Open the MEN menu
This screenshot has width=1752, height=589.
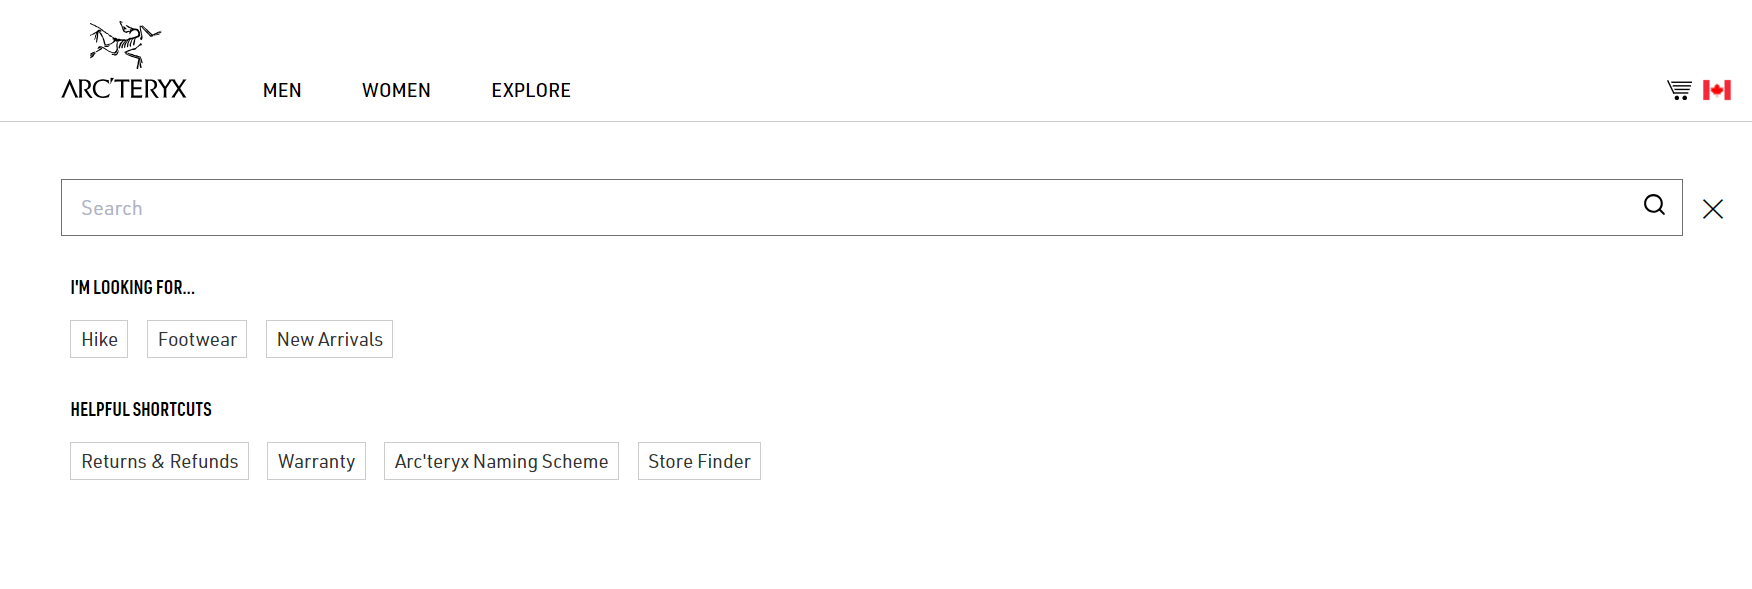(282, 90)
